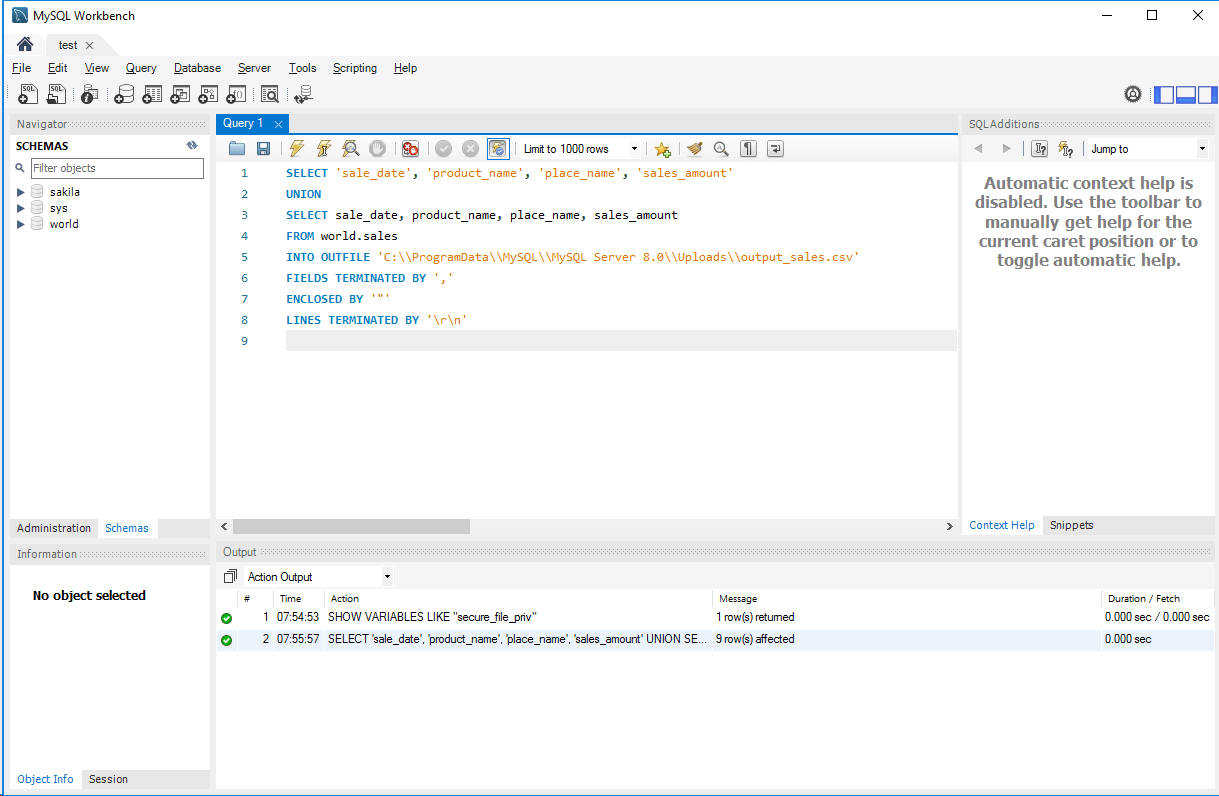Viewport: 1219px width, 796px height.
Task: Open preferences gear icon at top right
Action: [1133, 94]
